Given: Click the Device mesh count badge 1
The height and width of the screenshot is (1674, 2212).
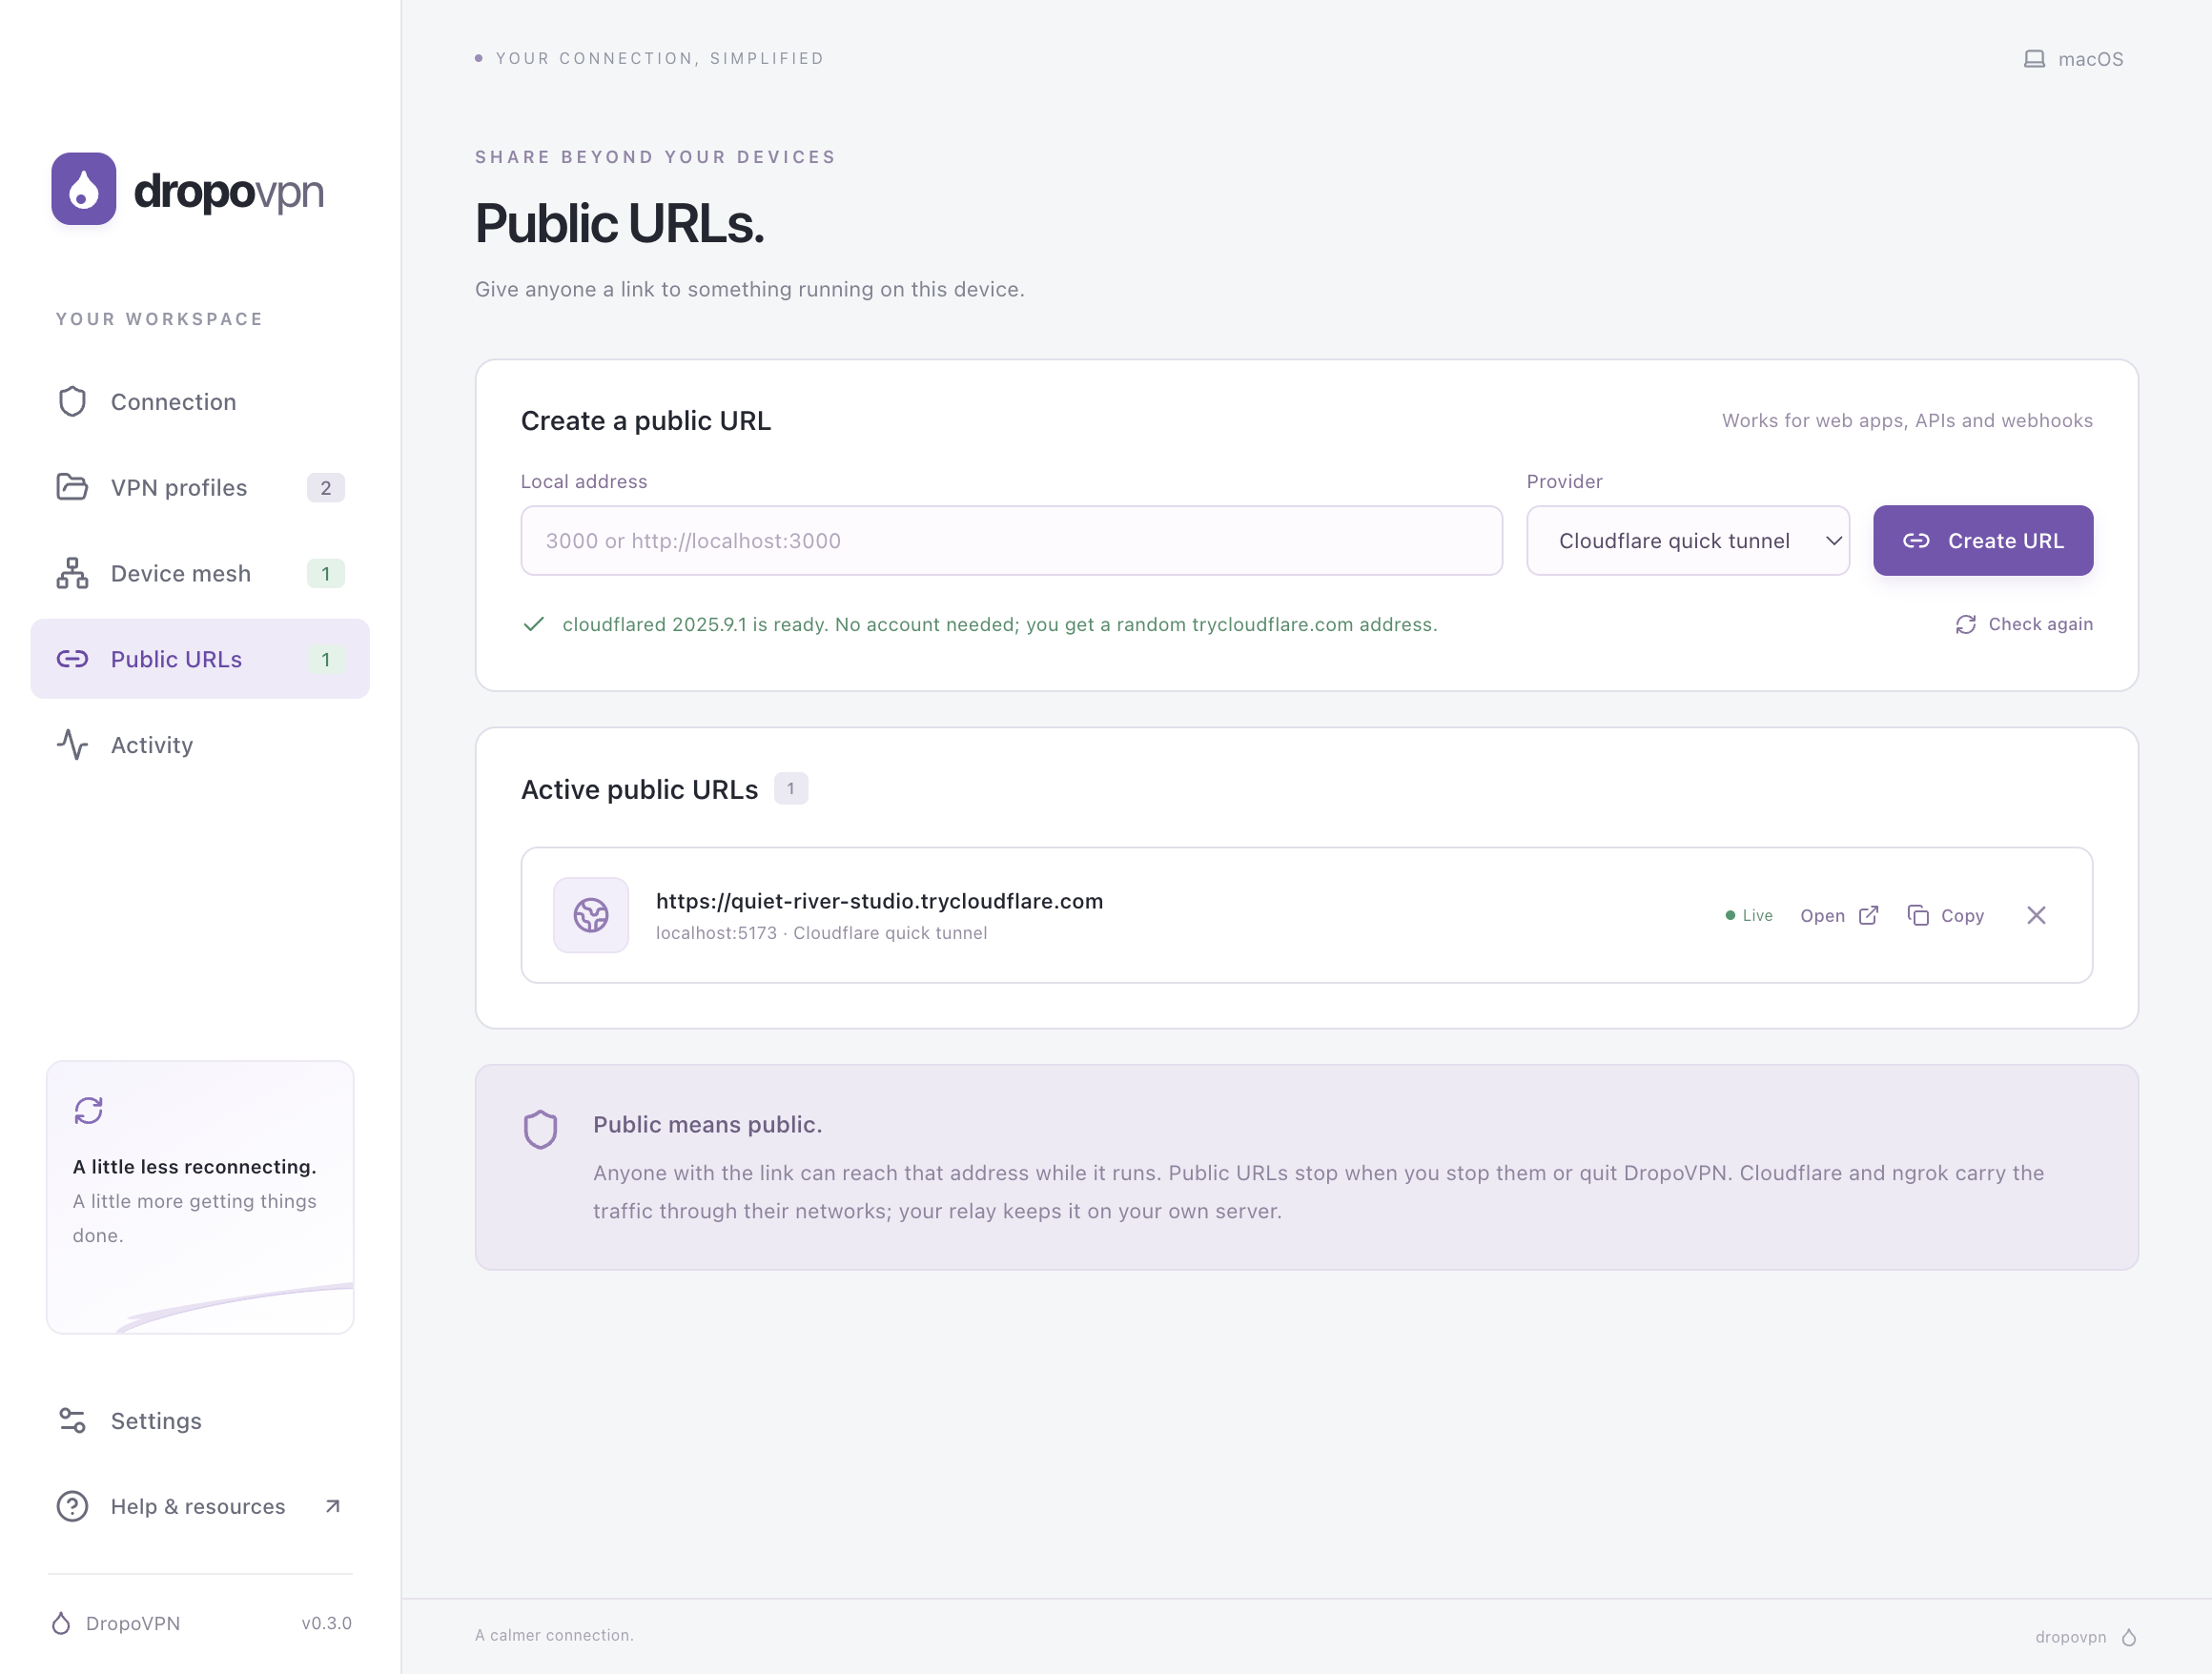Looking at the screenshot, I should pyautogui.click(x=325, y=573).
